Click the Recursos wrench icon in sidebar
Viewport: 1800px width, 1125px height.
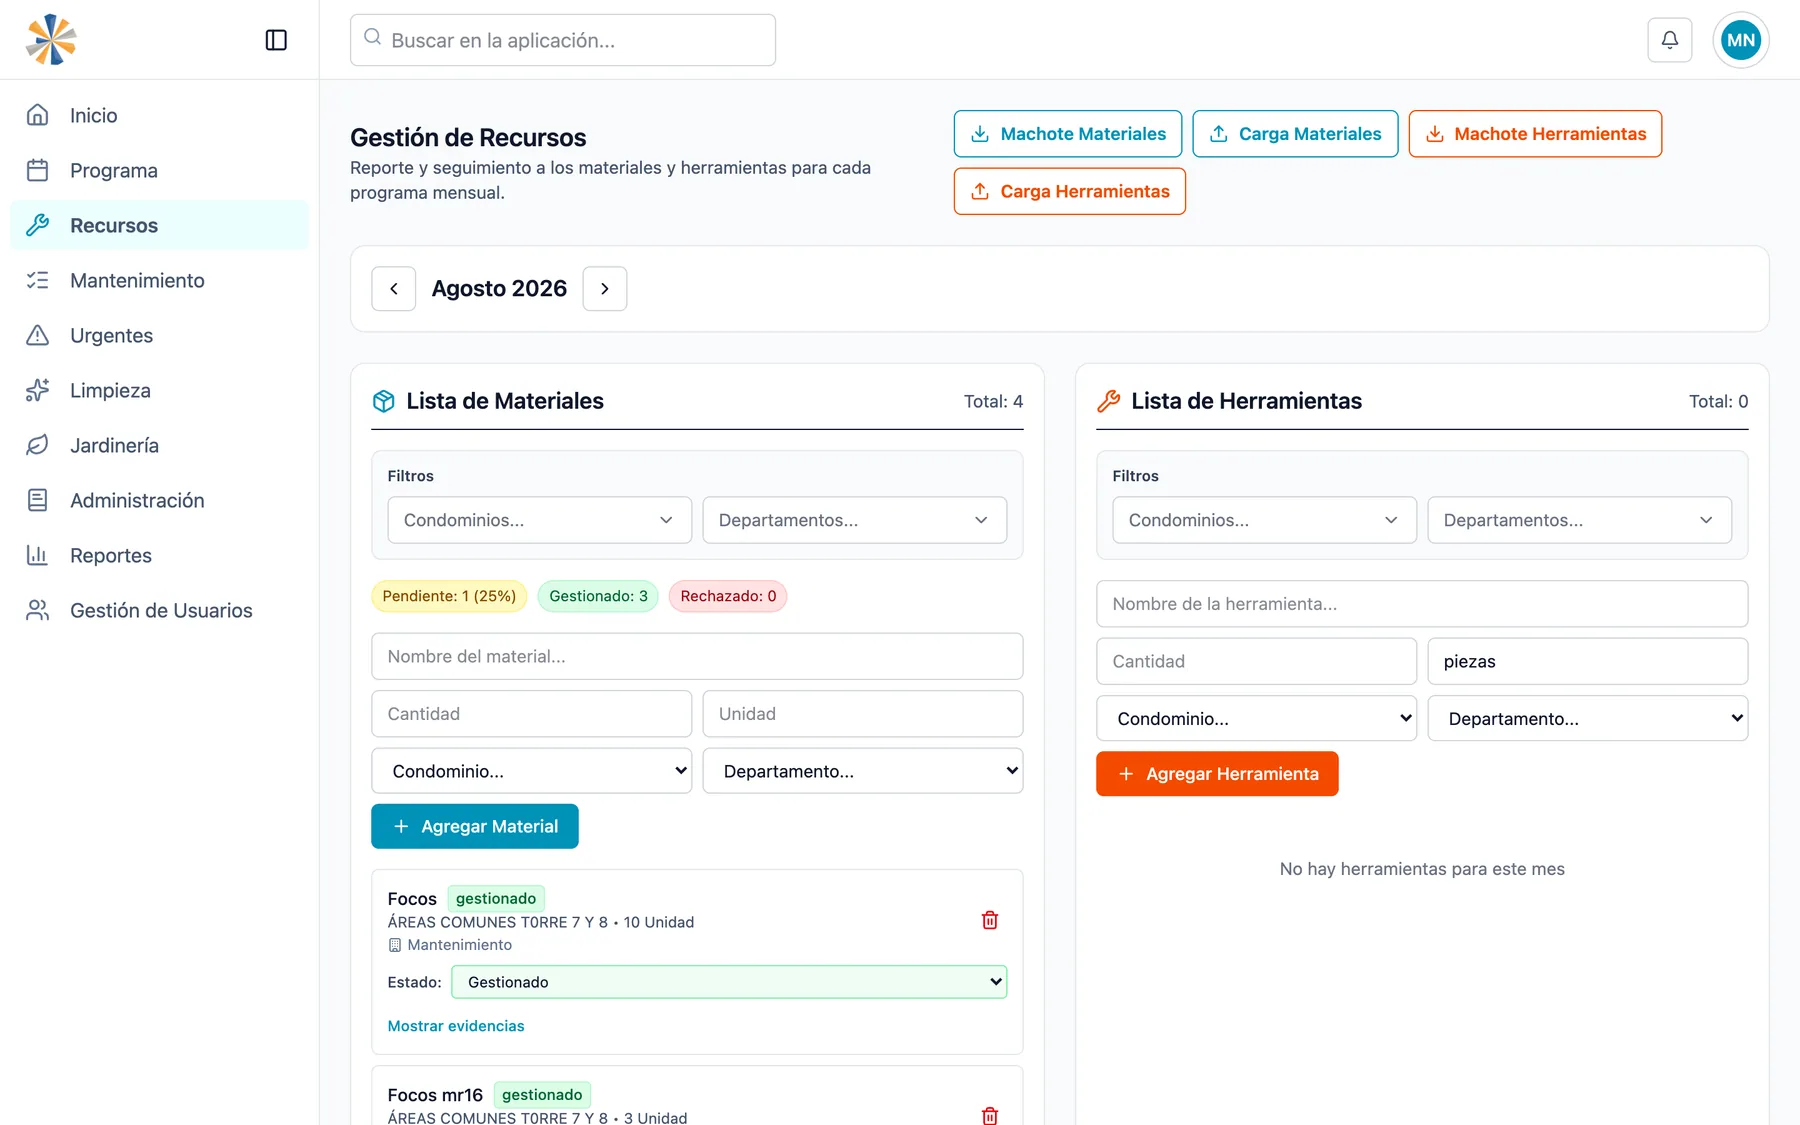tap(38, 225)
